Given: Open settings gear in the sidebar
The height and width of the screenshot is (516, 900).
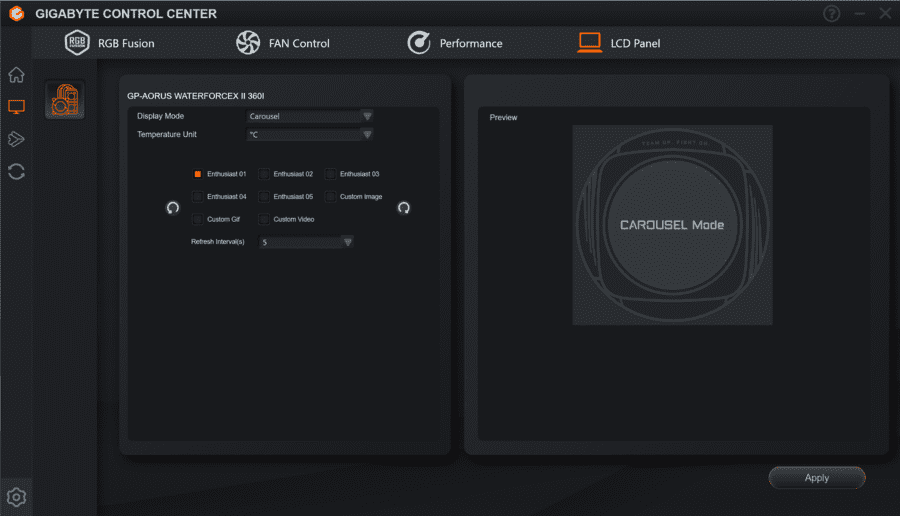Looking at the screenshot, I should point(16,497).
